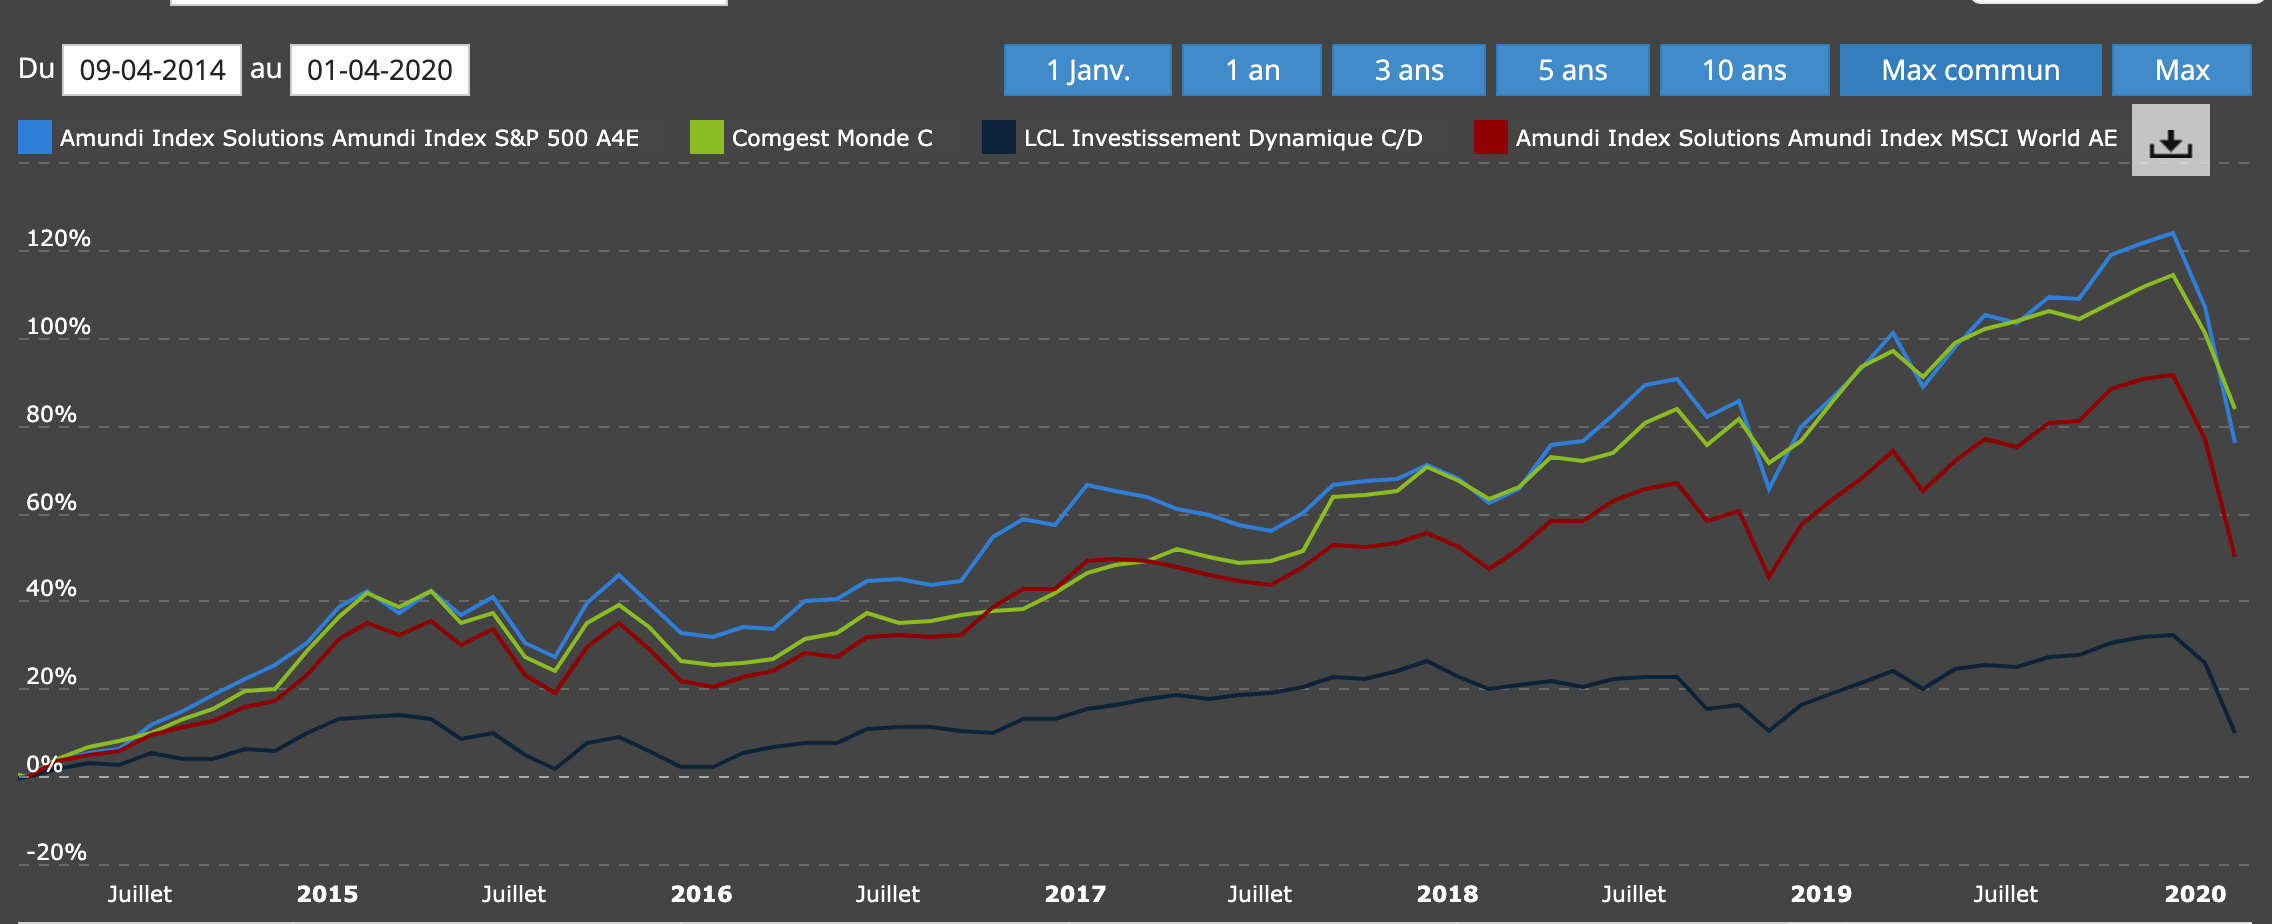Download the chart using the download icon
Viewport: 2272px width, 924px height.
tap(2170, 140)
